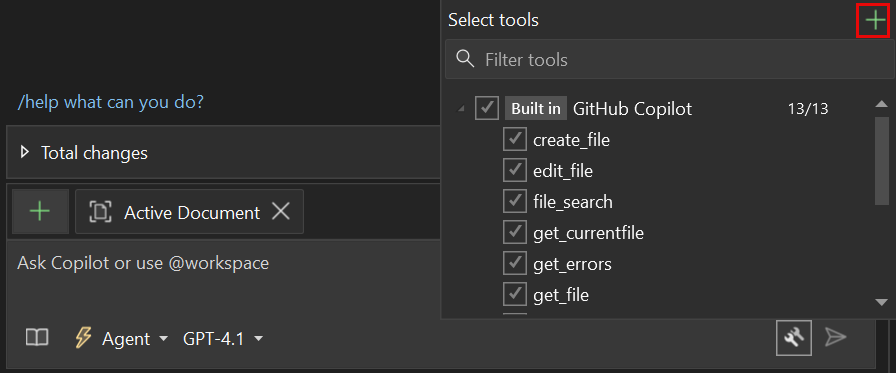Click the send arrow icon
Image resolution: width=896 pixels, height=373 pixels.
click(835, 338)
